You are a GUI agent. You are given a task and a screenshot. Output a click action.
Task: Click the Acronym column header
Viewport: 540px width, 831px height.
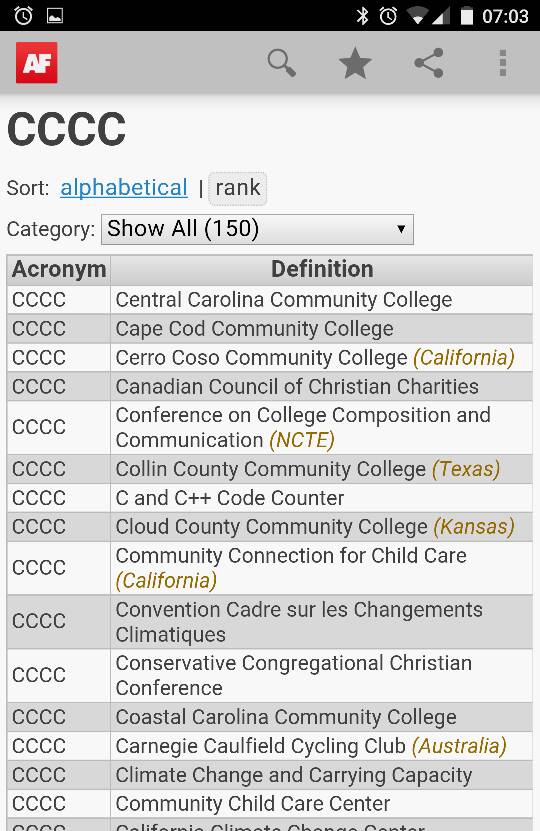pos(59,269)
